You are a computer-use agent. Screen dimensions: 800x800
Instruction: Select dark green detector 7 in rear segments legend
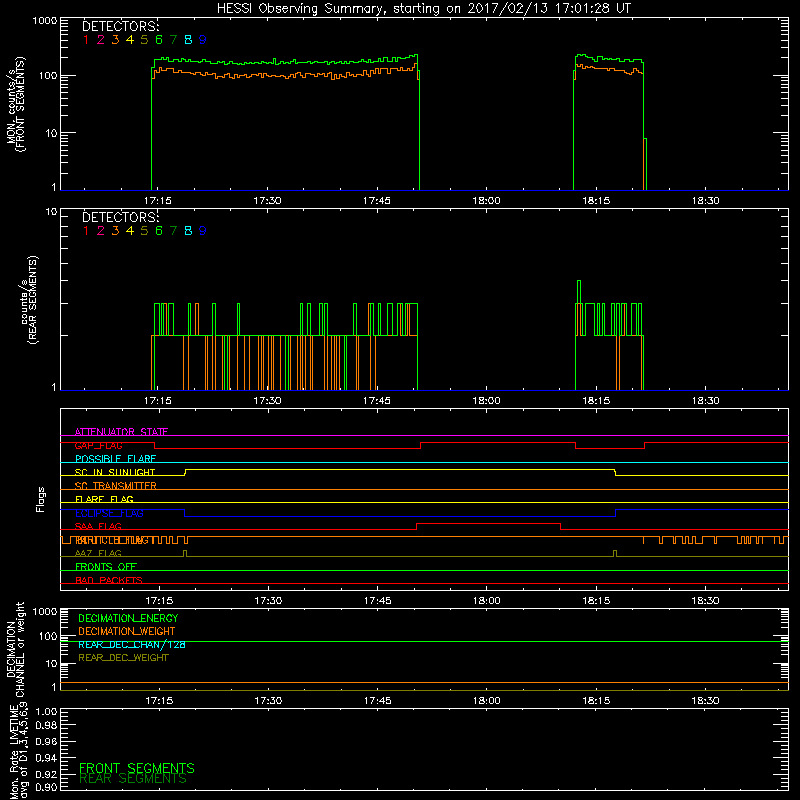coord(173,231)
